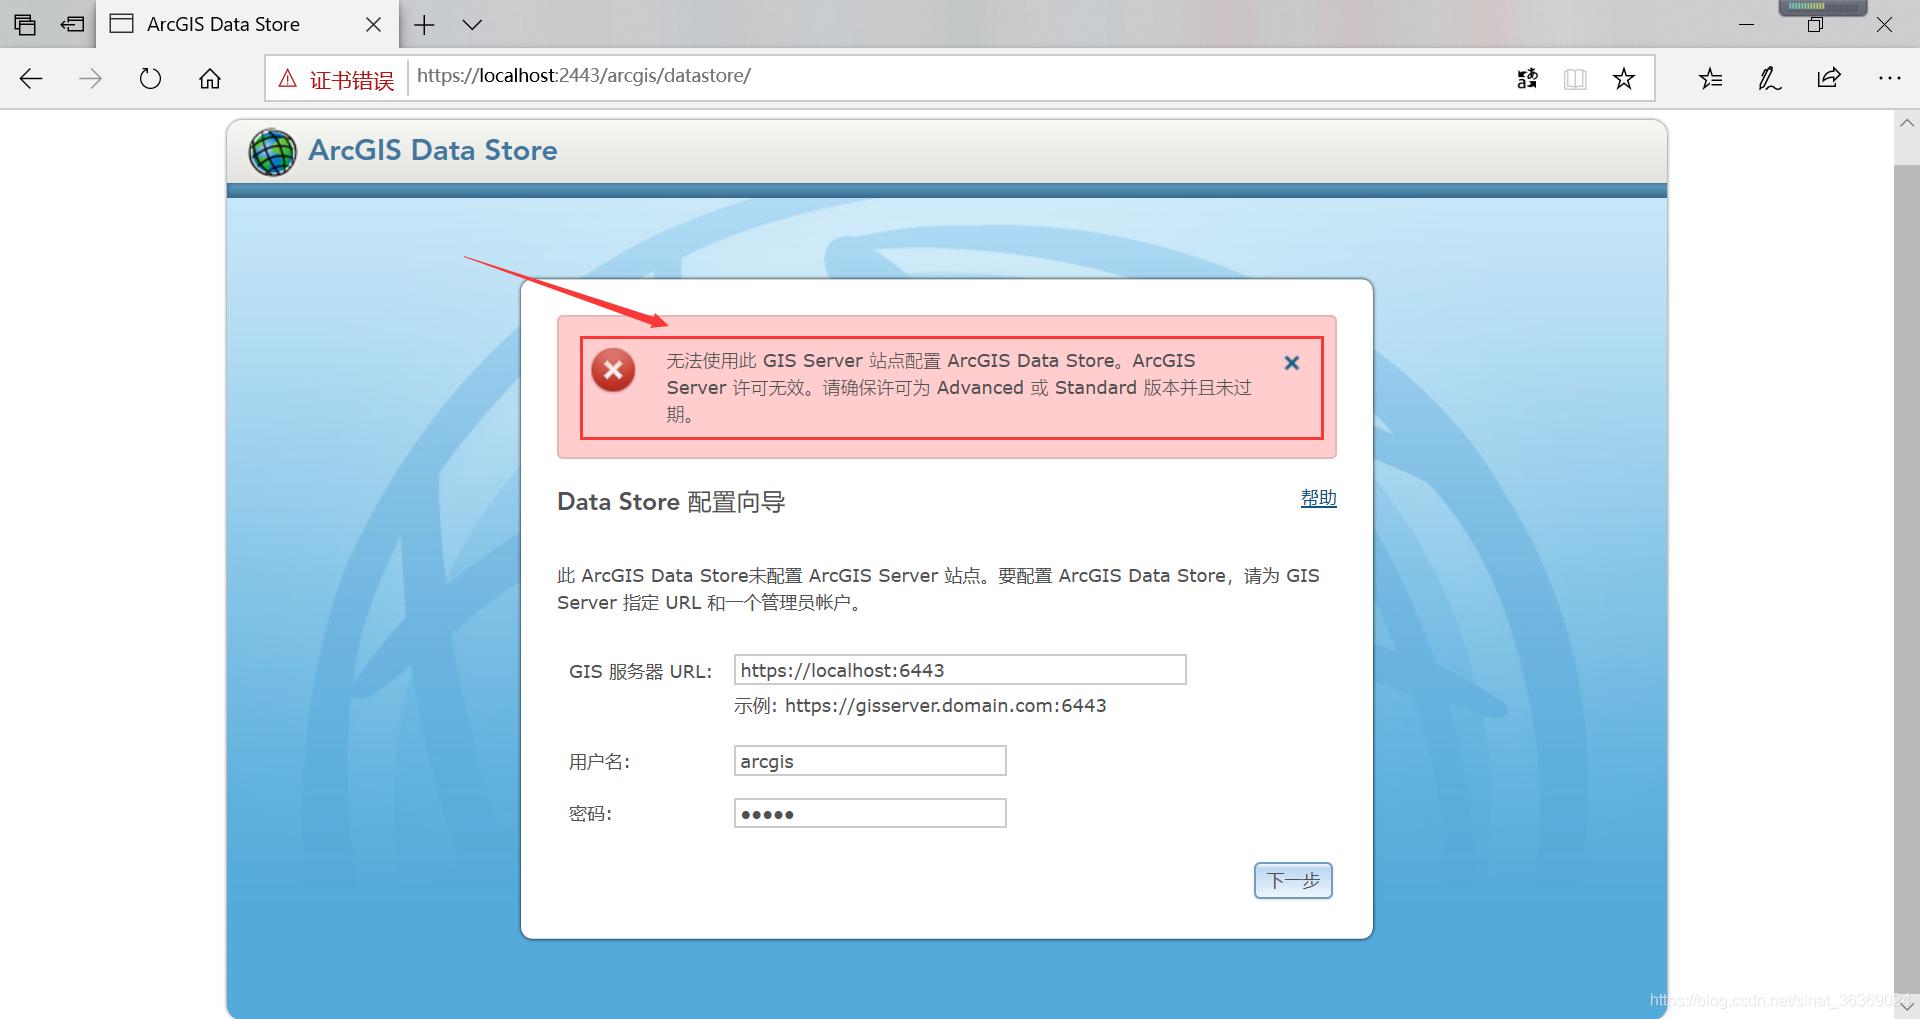Open reading view with the book icon
The image size is (1920, 1019).
[x=1575, y=77]
